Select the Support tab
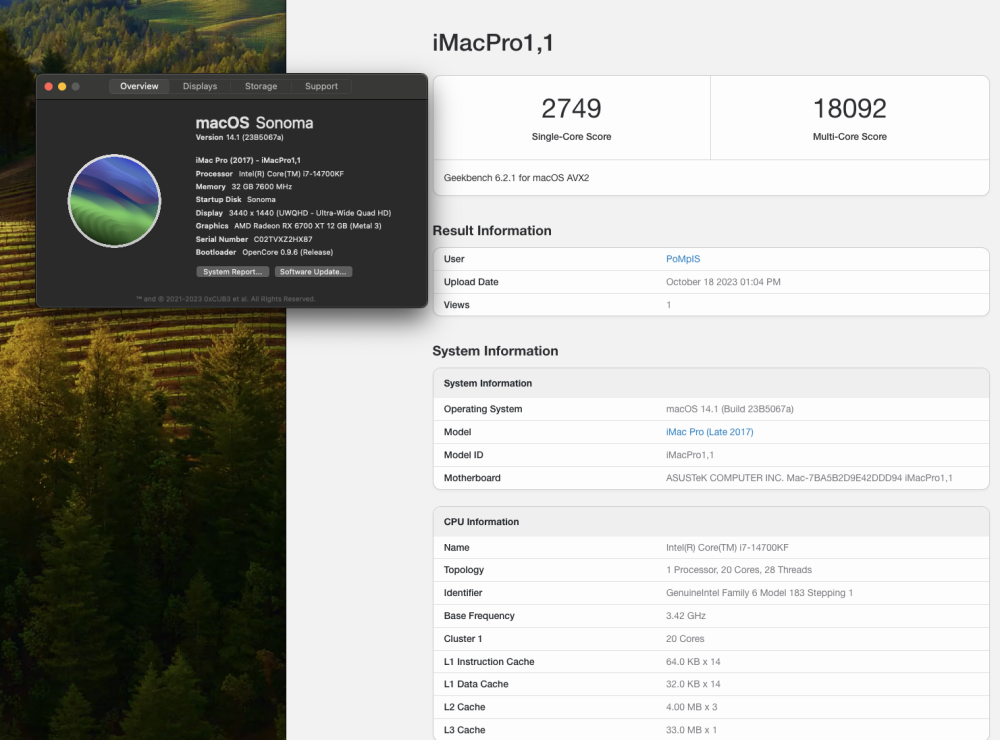 (x=321, y=86)
